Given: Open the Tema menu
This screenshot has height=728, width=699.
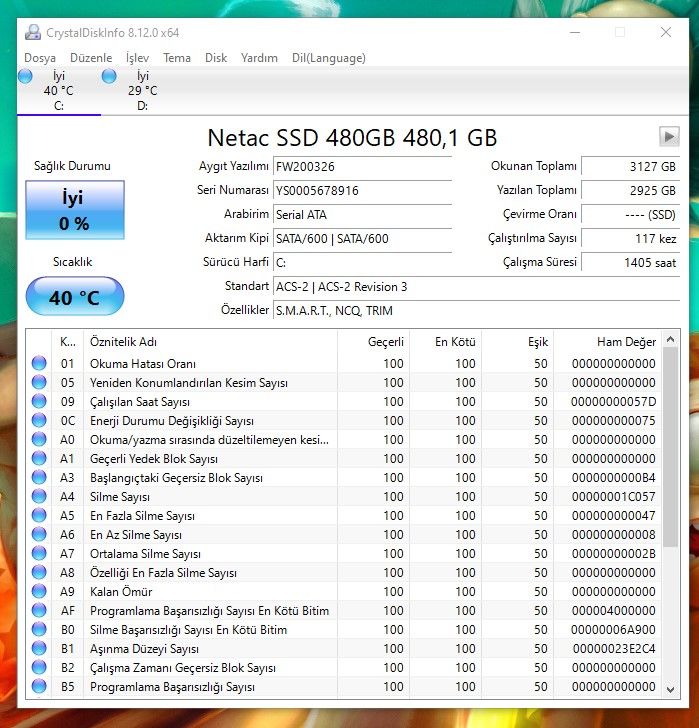Looking at the screenshot, I should pos(177,58).
